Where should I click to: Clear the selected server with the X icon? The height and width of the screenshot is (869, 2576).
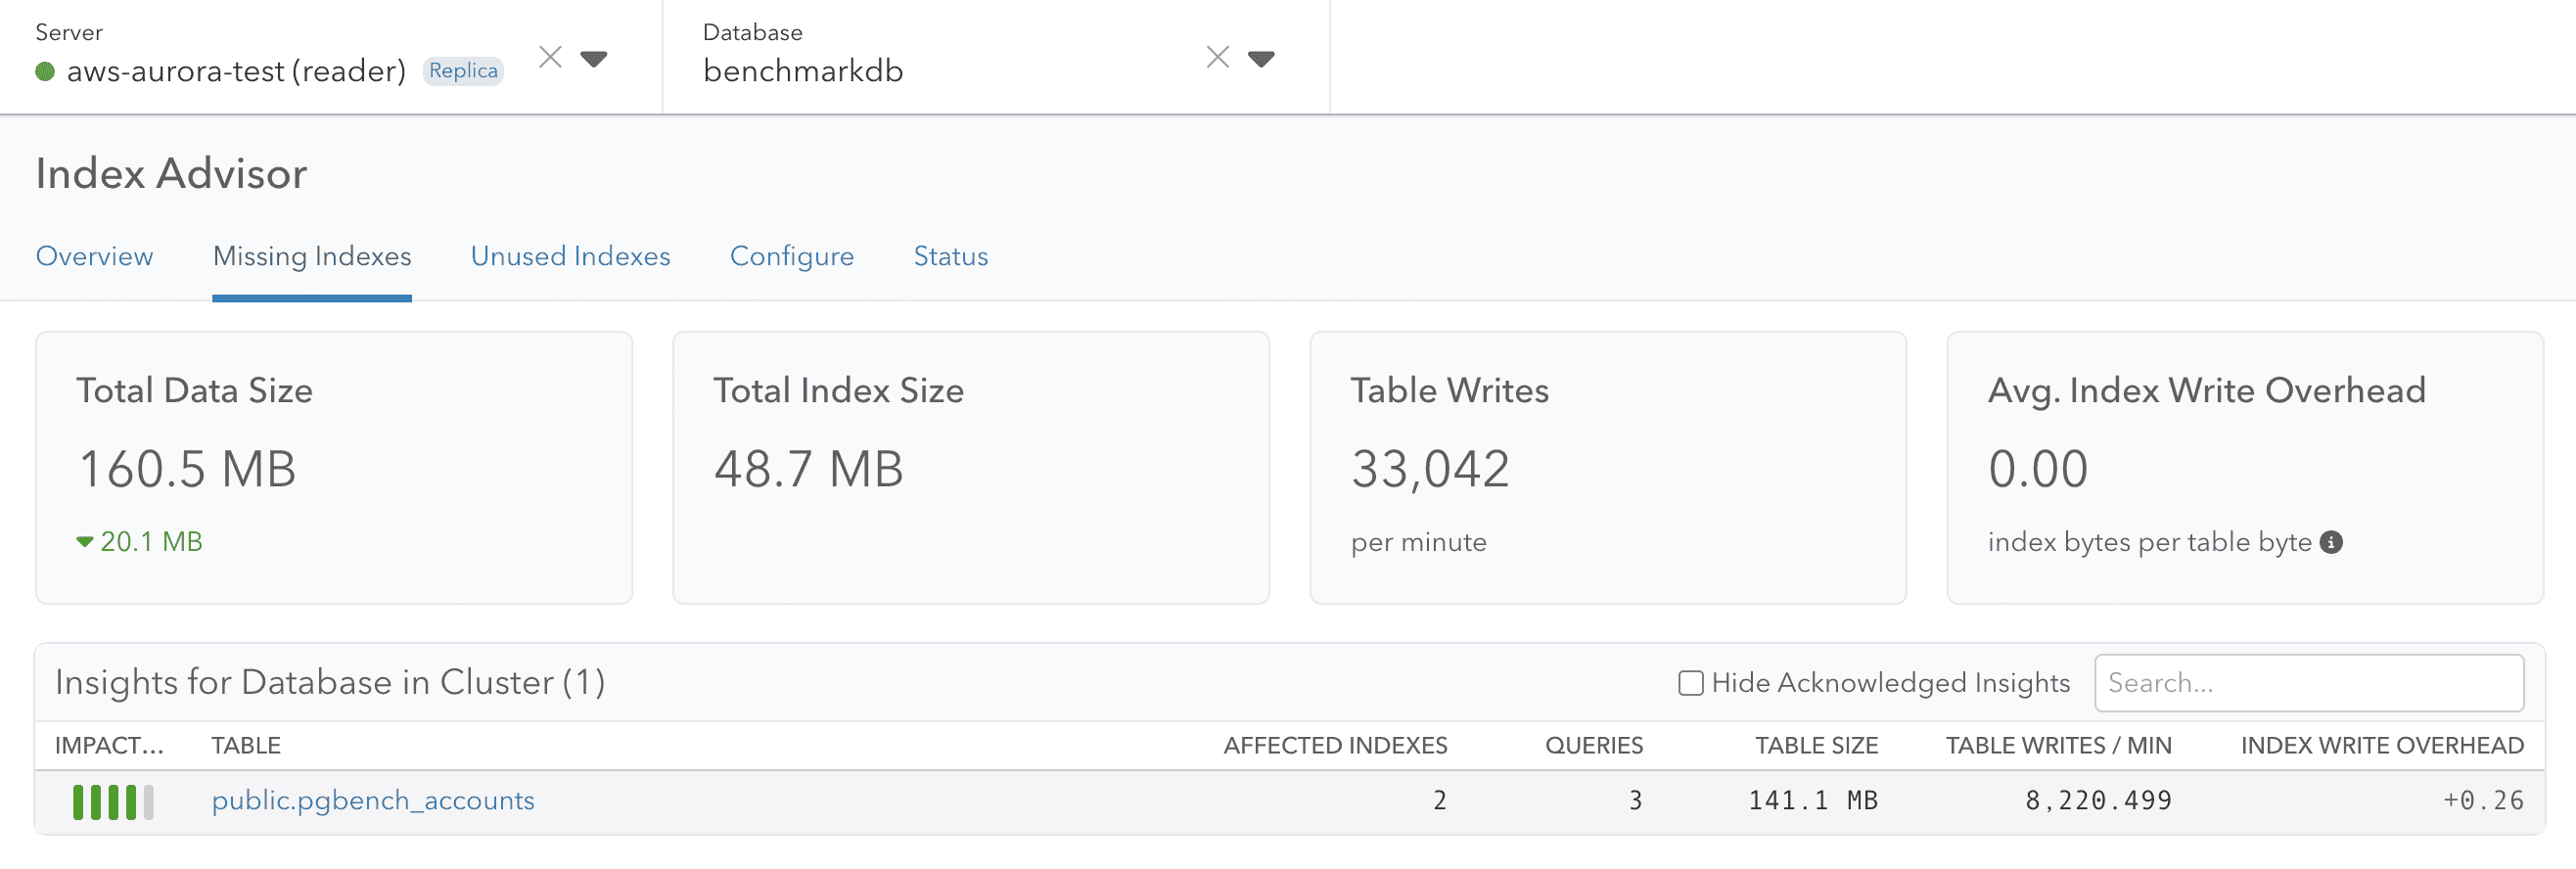click(550, 58)
